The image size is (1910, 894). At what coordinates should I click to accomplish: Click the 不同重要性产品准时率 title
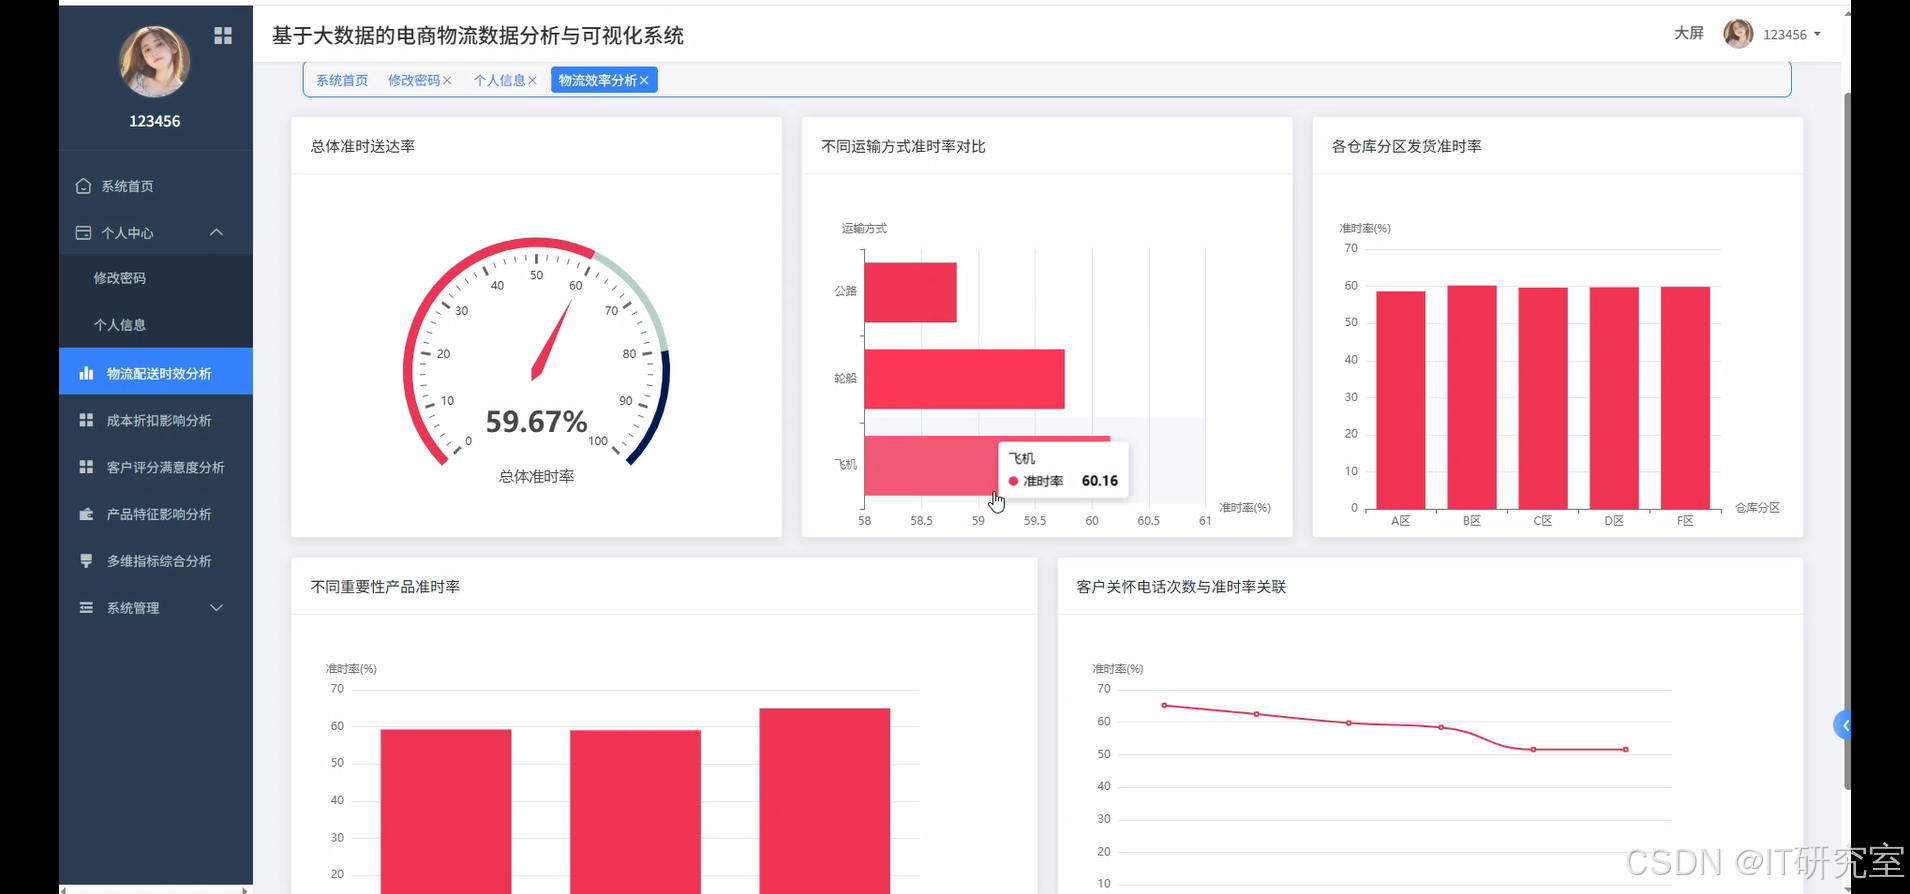pyautogui.click(x=385, y=587)
